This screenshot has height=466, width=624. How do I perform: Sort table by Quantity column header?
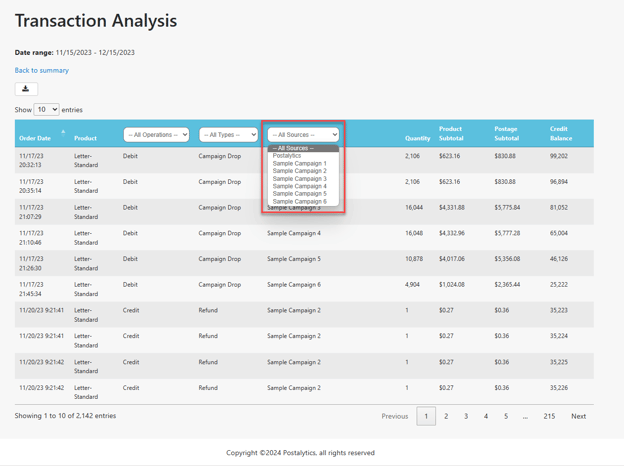[417, 138]
